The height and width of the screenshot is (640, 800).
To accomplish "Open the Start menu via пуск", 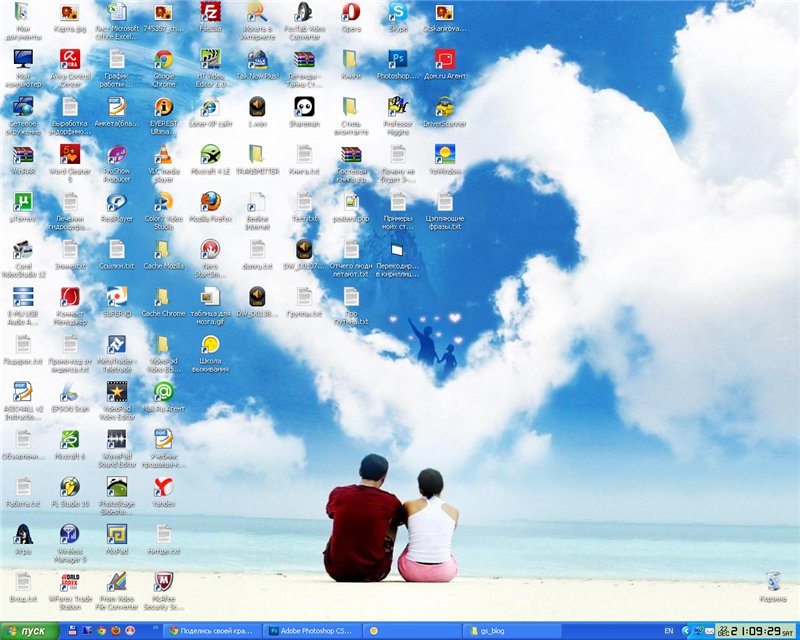I will 29,631.
